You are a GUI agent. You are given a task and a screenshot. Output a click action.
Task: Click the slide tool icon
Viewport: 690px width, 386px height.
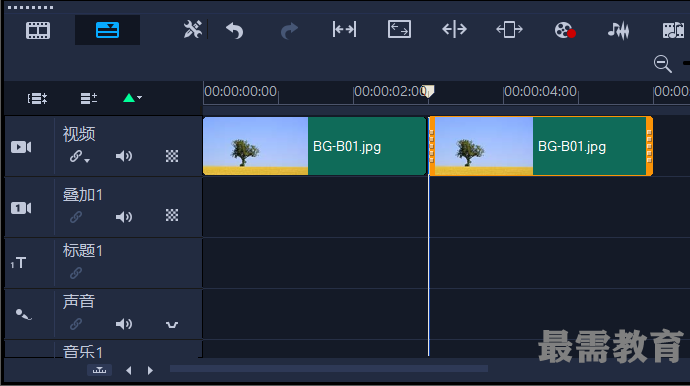coord(509,29)
